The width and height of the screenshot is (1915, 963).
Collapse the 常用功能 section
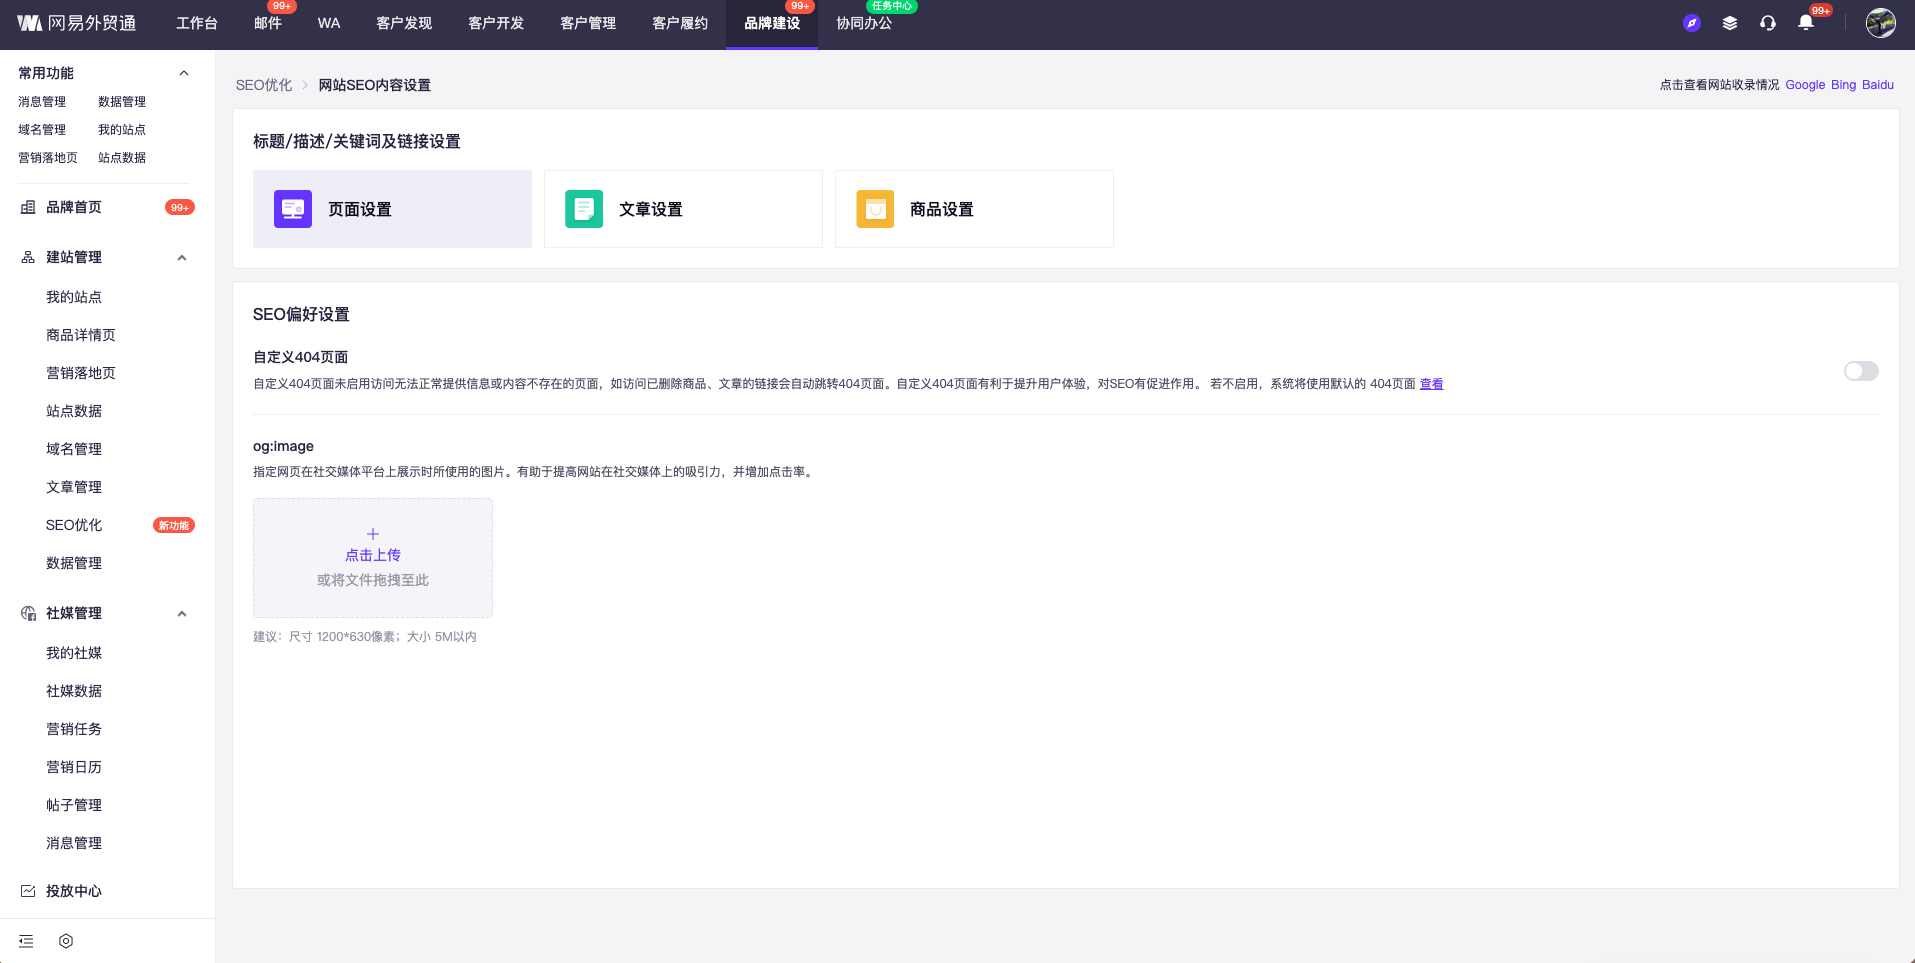click(183, 73)
